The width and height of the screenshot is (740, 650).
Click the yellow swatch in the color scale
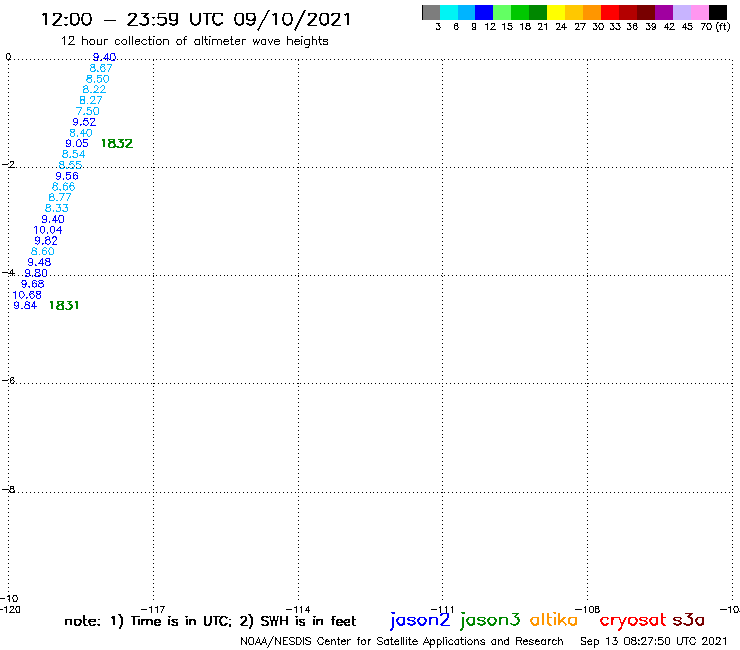pyautogui.click(x=556, y=12)
